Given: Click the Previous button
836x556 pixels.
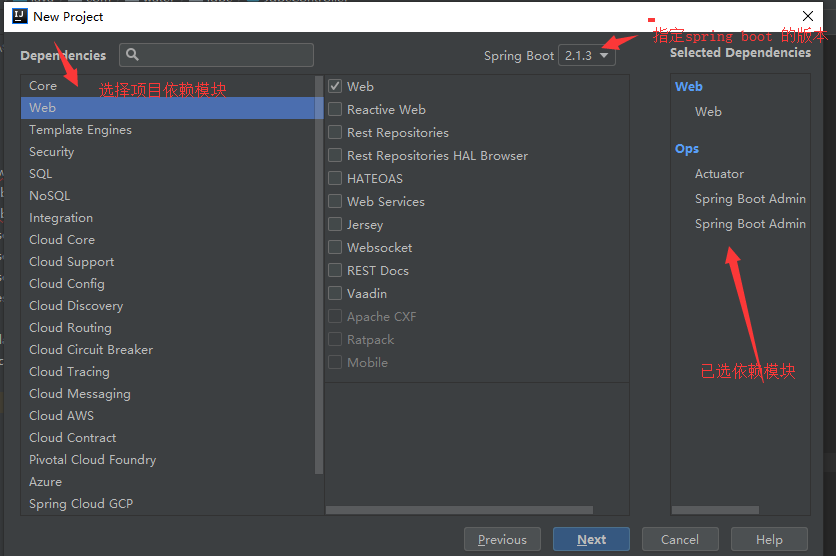Looking at the screenshot, I should click(502, 539).
